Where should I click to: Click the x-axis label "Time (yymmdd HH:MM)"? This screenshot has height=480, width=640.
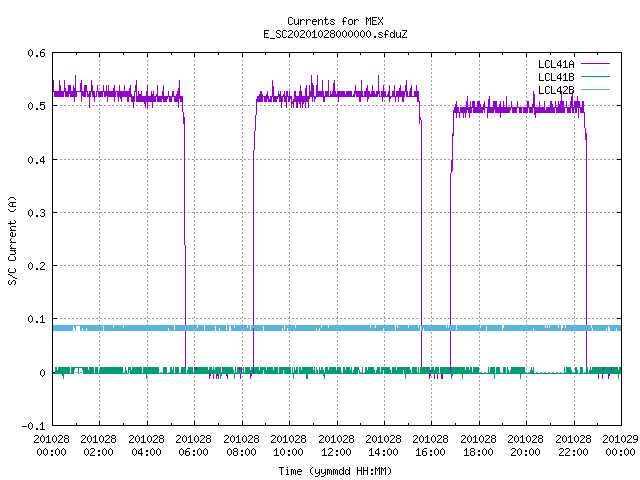coord(335,471)
